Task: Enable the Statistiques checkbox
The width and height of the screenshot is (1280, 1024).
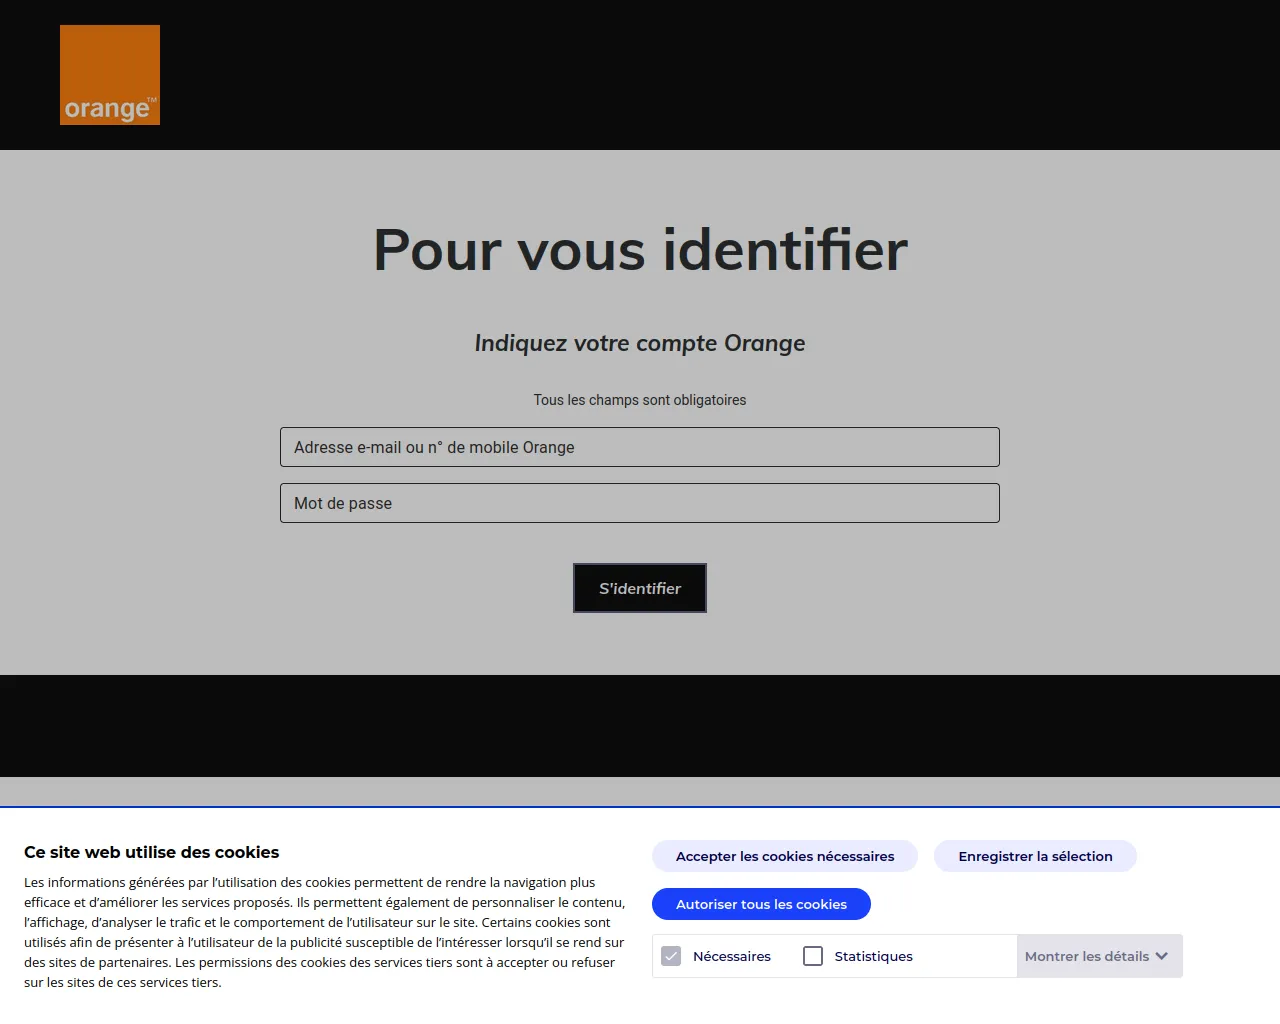Action: click(x=813, y=956)
